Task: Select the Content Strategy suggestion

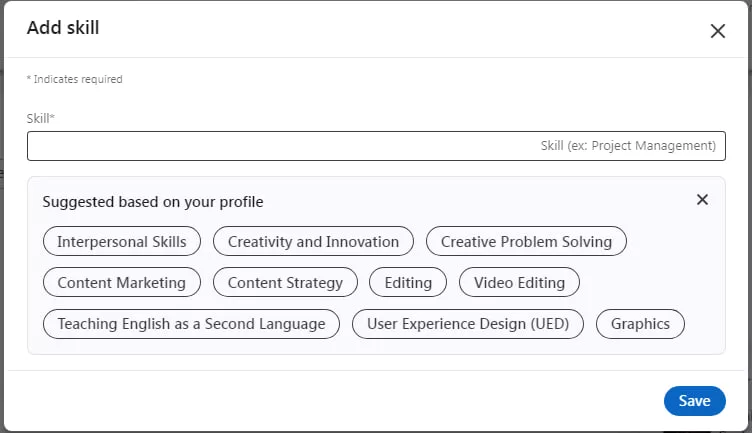Action: (285, 283)
